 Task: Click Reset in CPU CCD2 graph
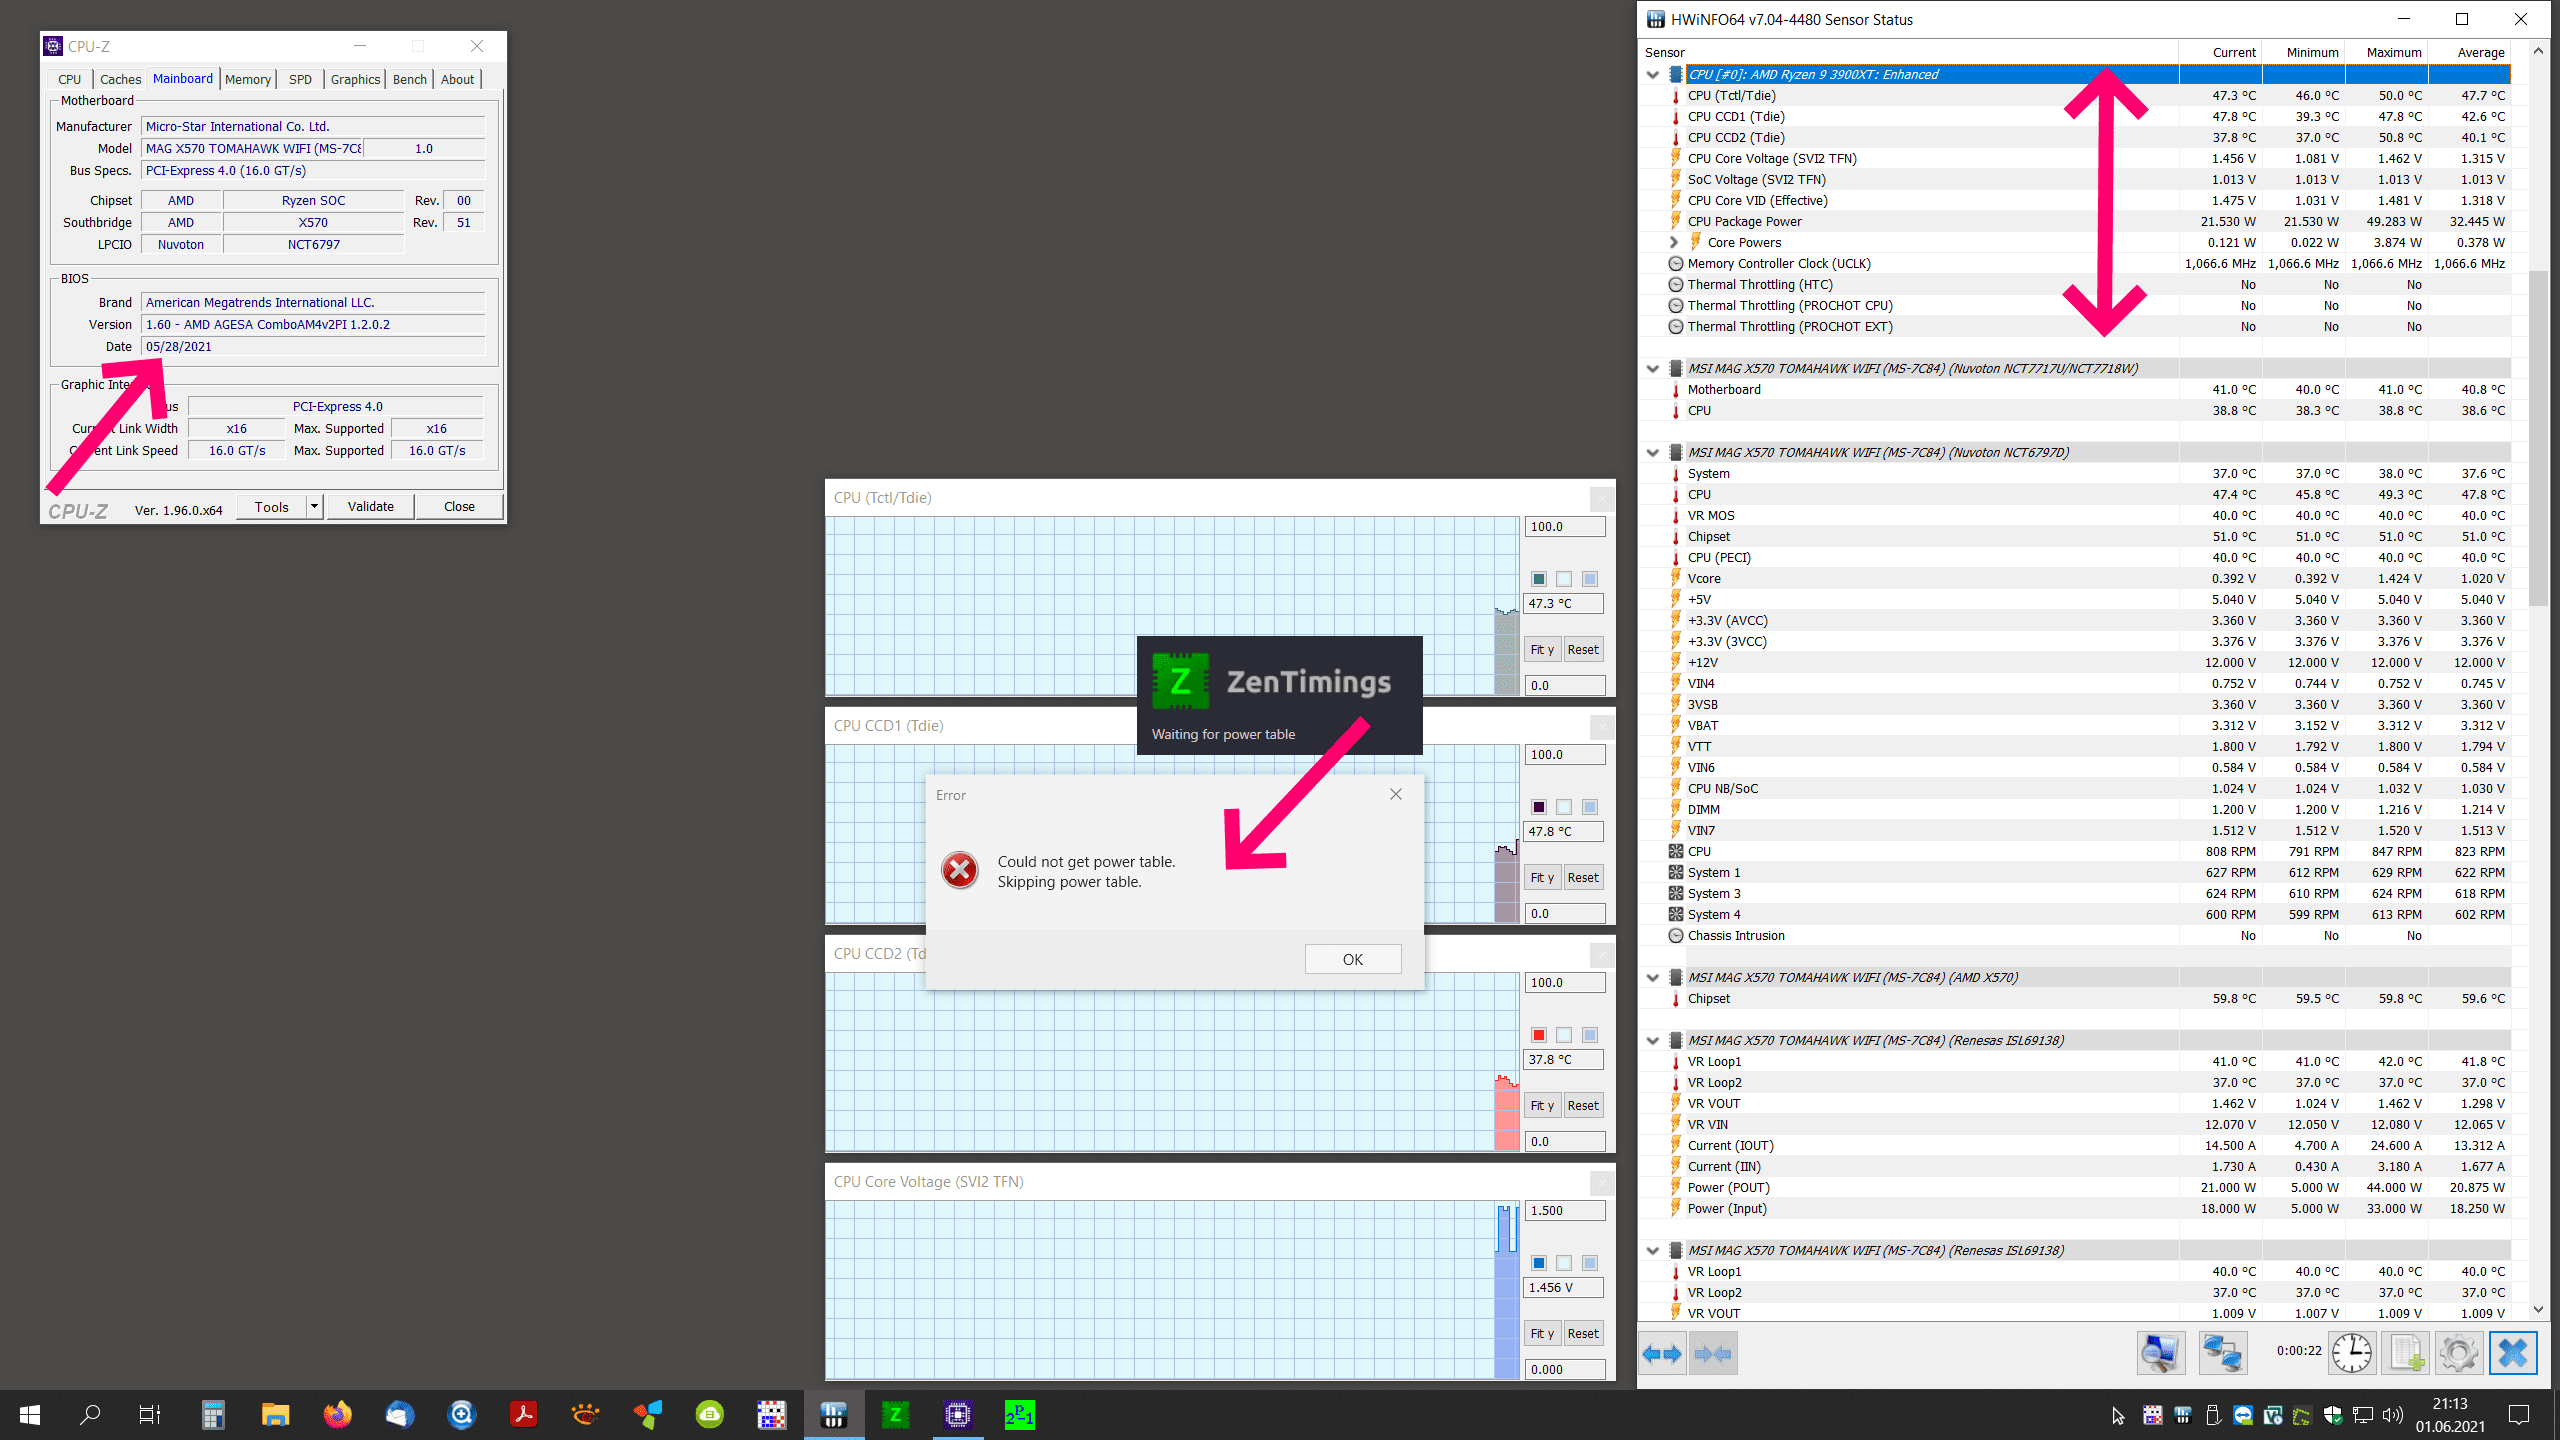(1583, 1106)
